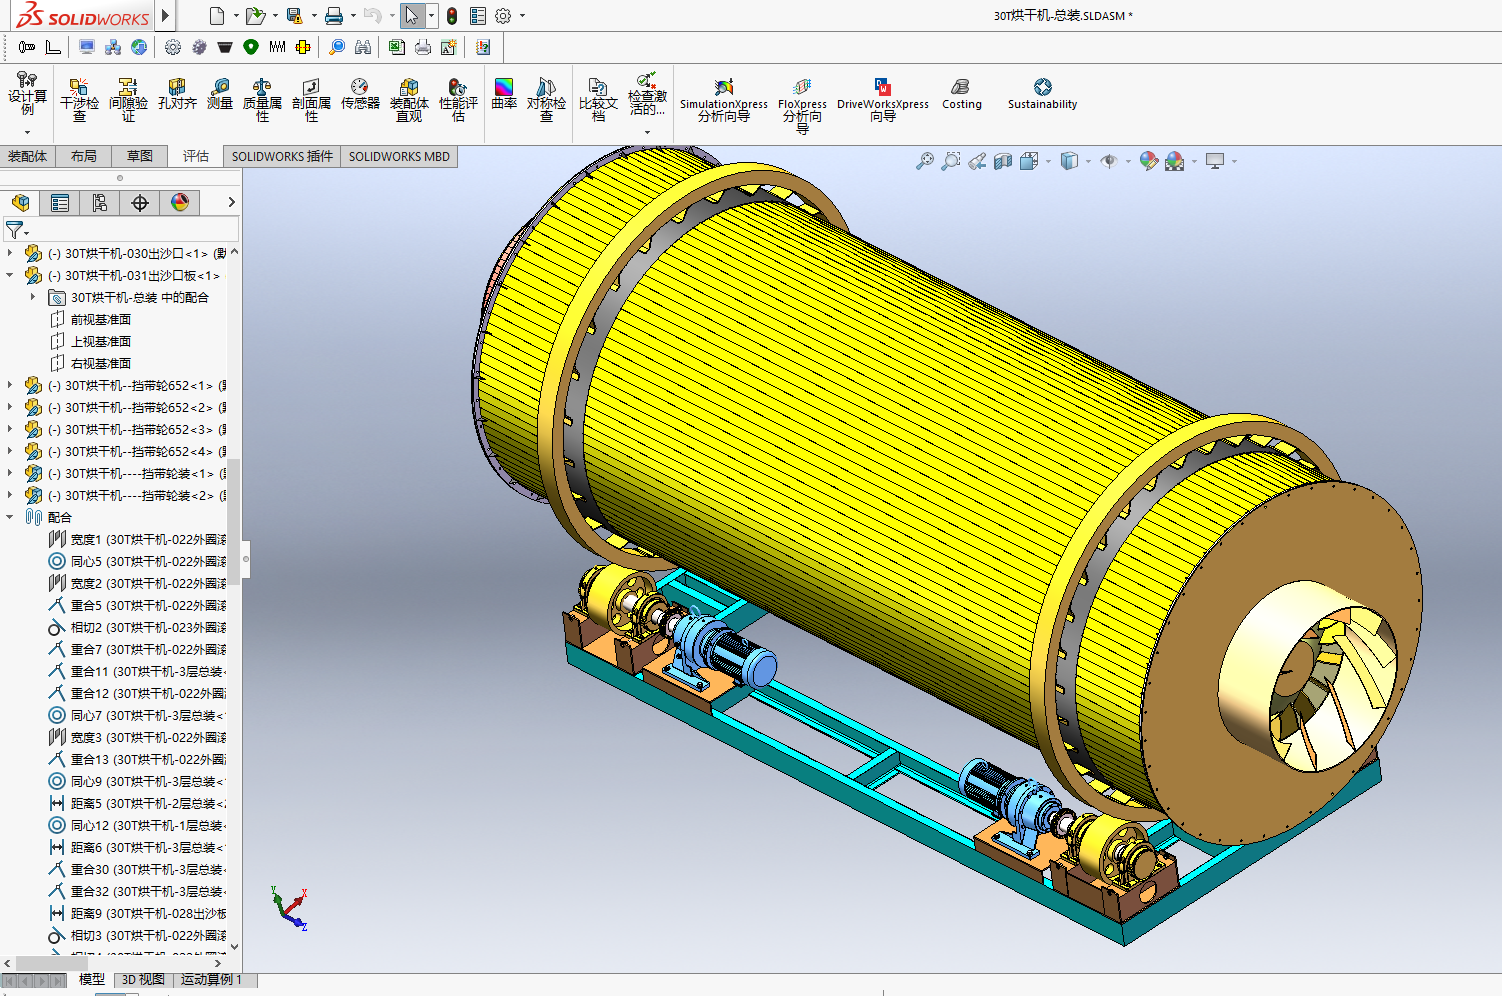Select the 相切2 mate
The height and width of the screenshot is (996, 1502).
click(x=137, y=627)
